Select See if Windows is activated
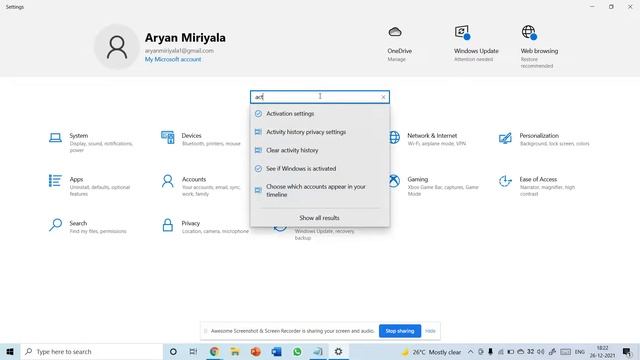 (320, 169)
